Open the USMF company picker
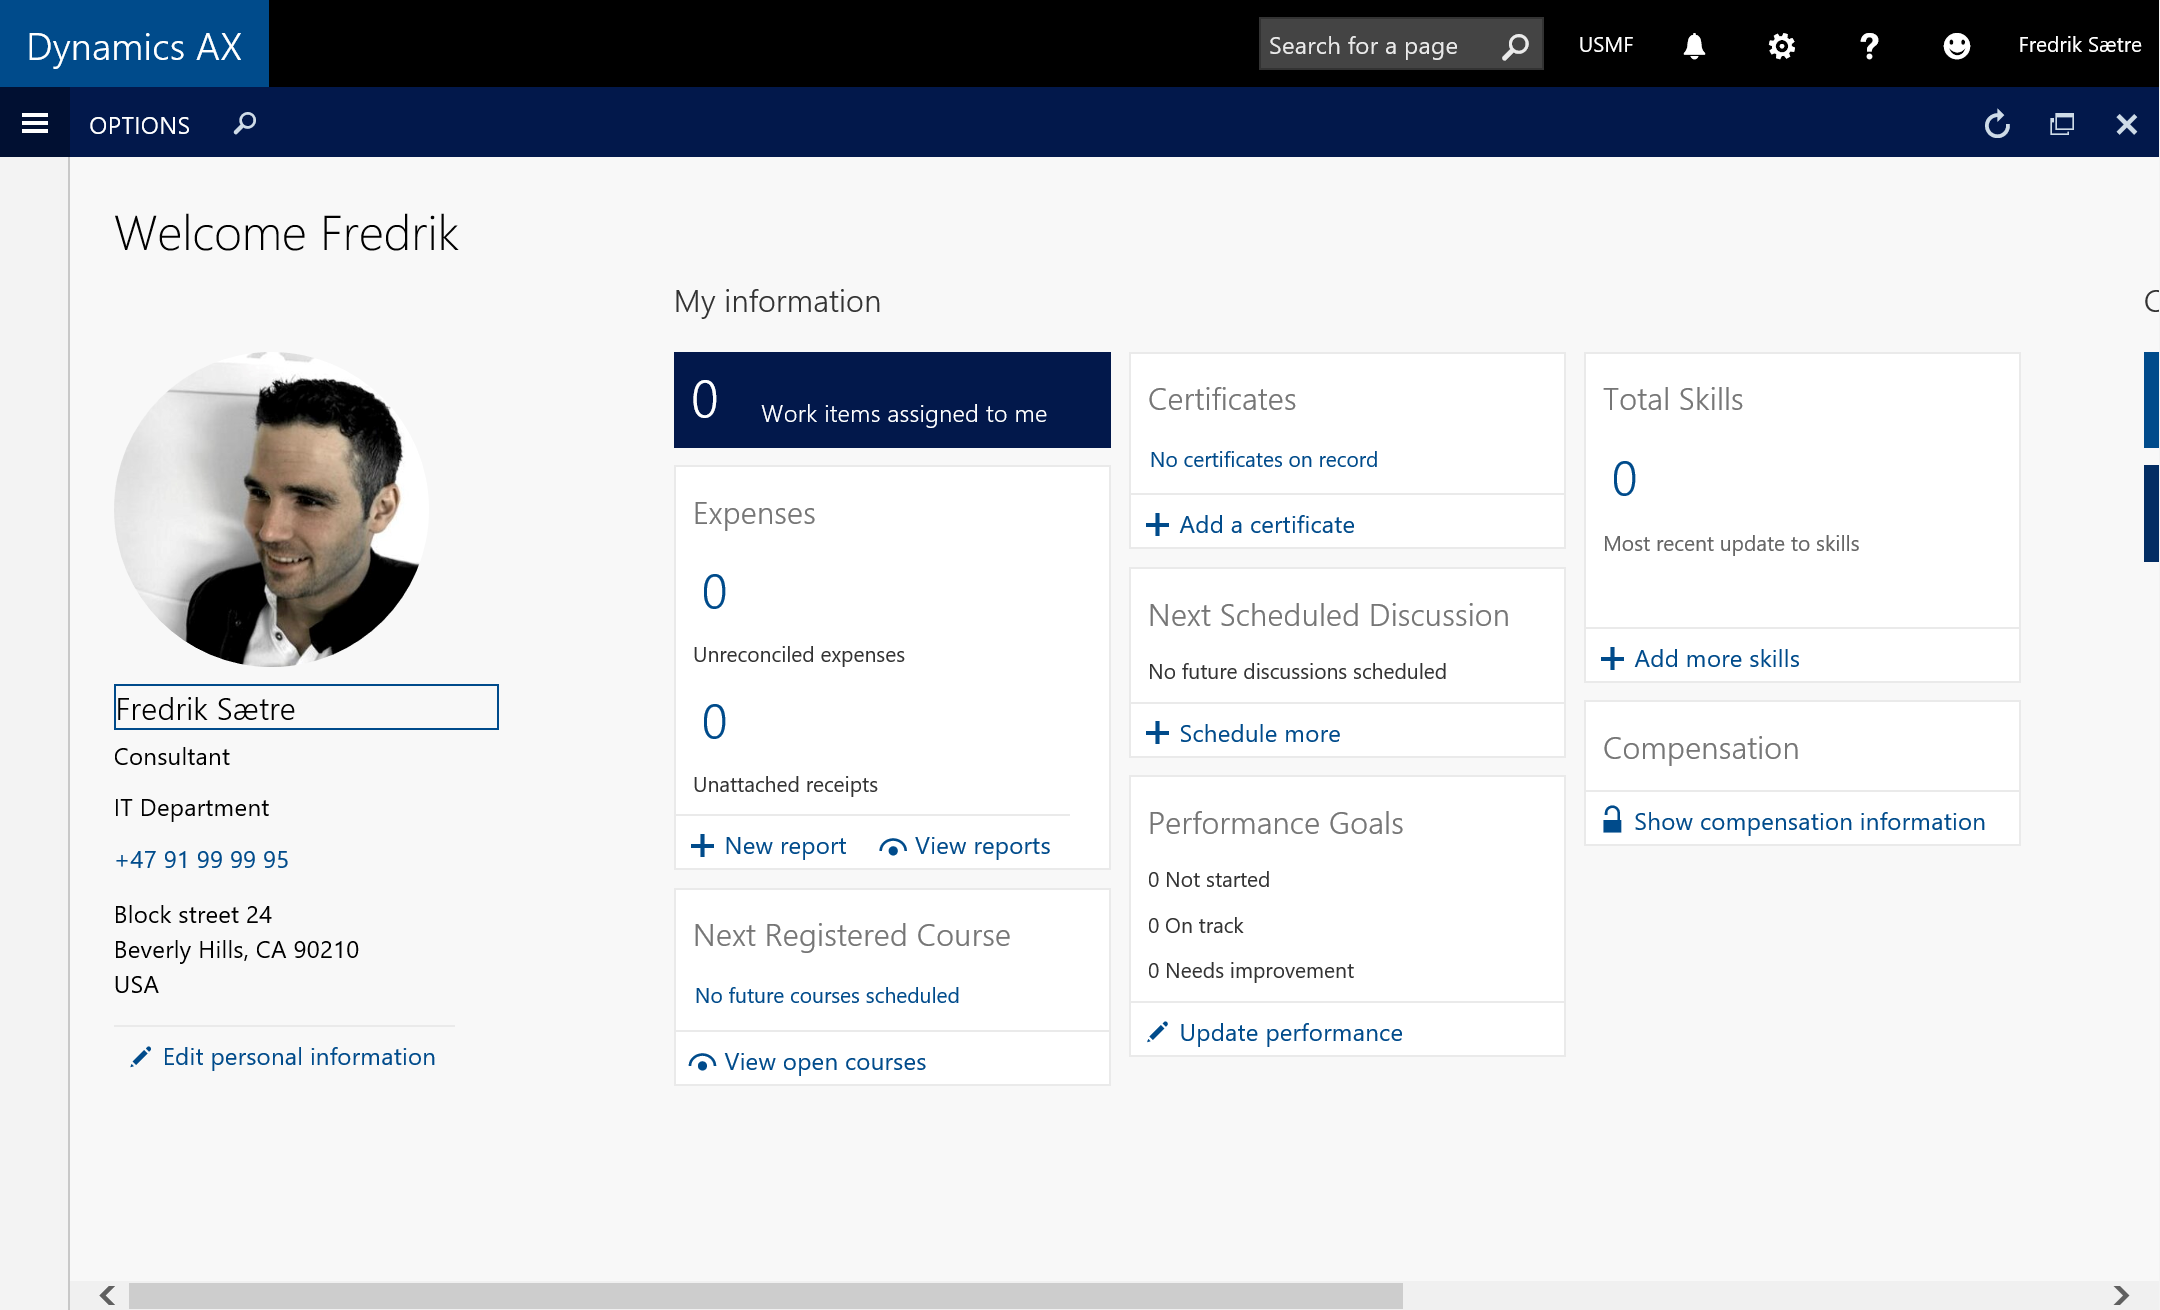 coord(1605,45)
